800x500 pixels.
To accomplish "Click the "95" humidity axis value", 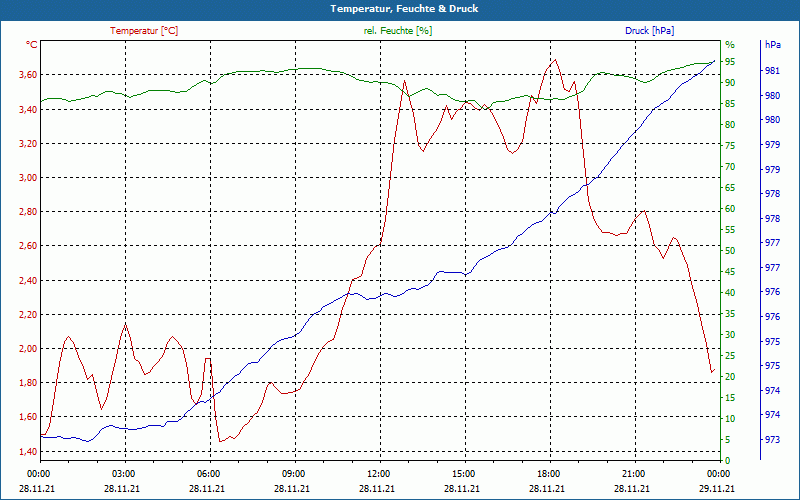I will click(x=730, y=61).
